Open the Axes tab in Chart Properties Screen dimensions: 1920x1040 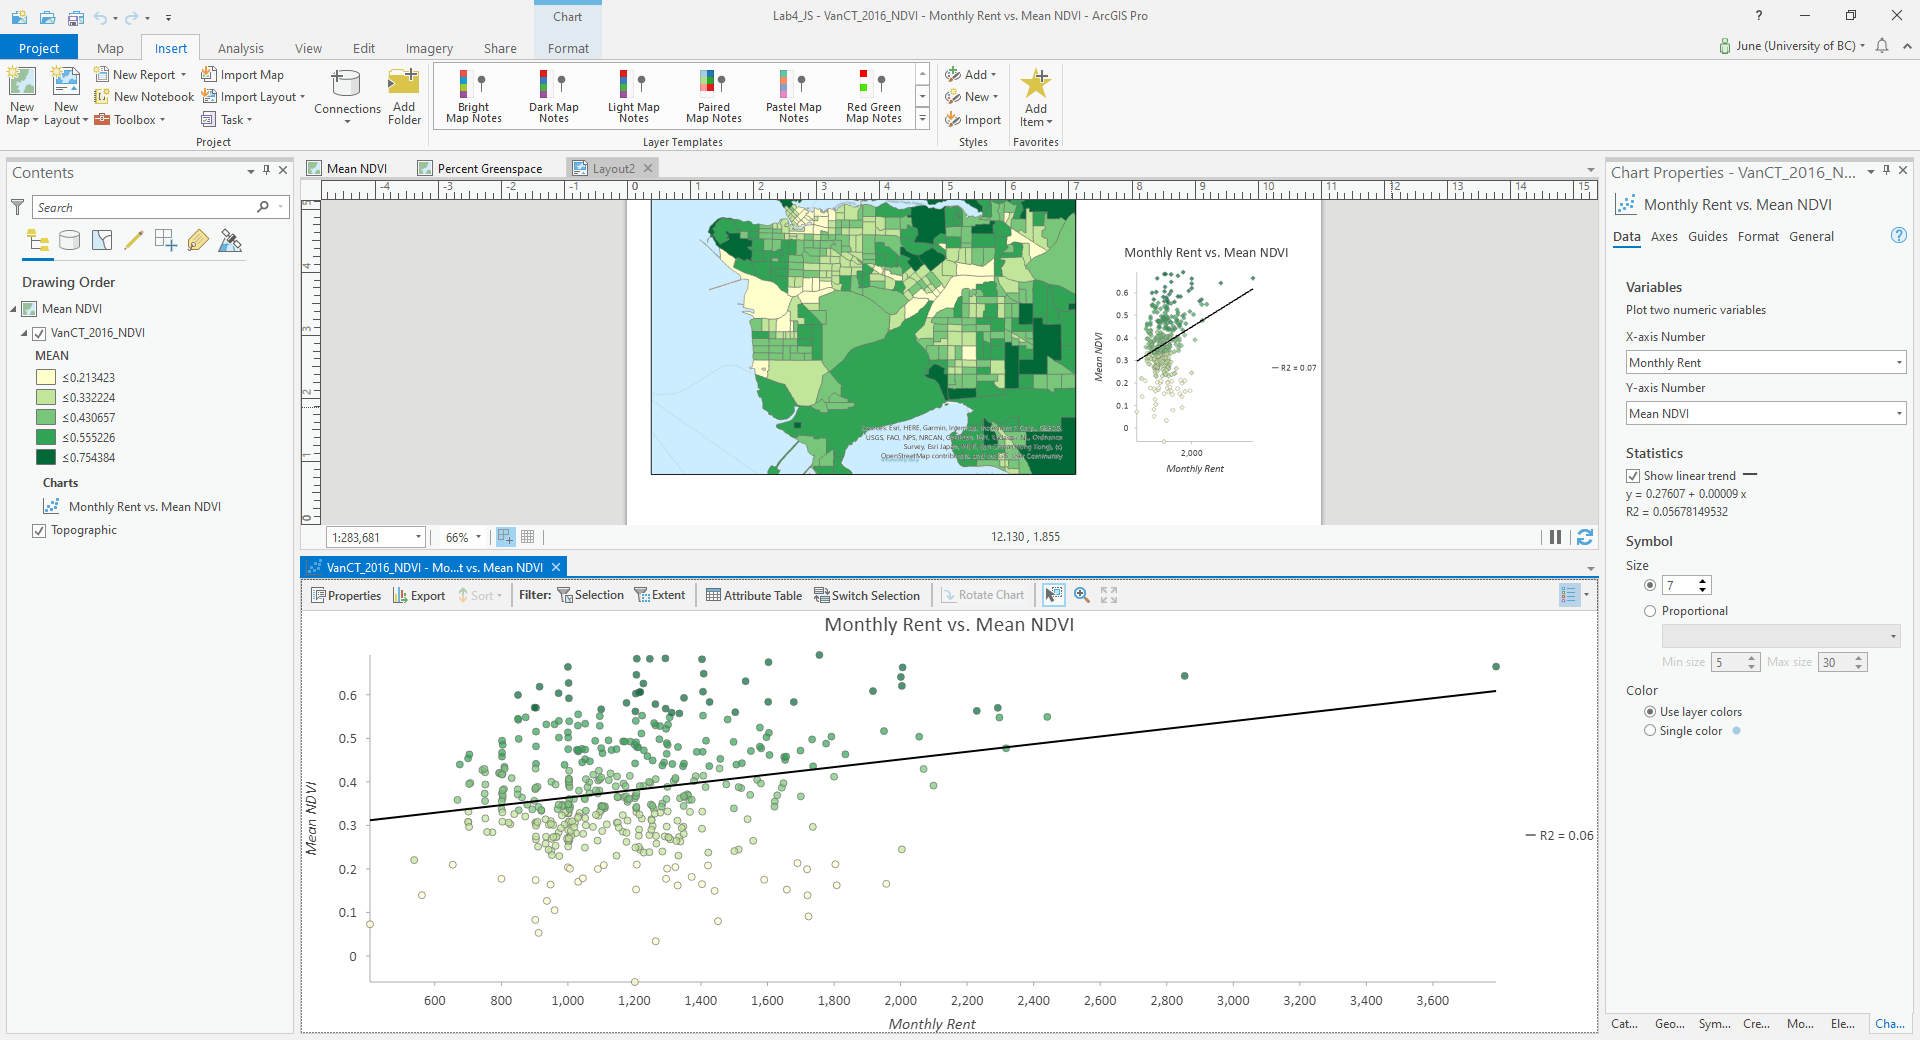point(1664,237)
